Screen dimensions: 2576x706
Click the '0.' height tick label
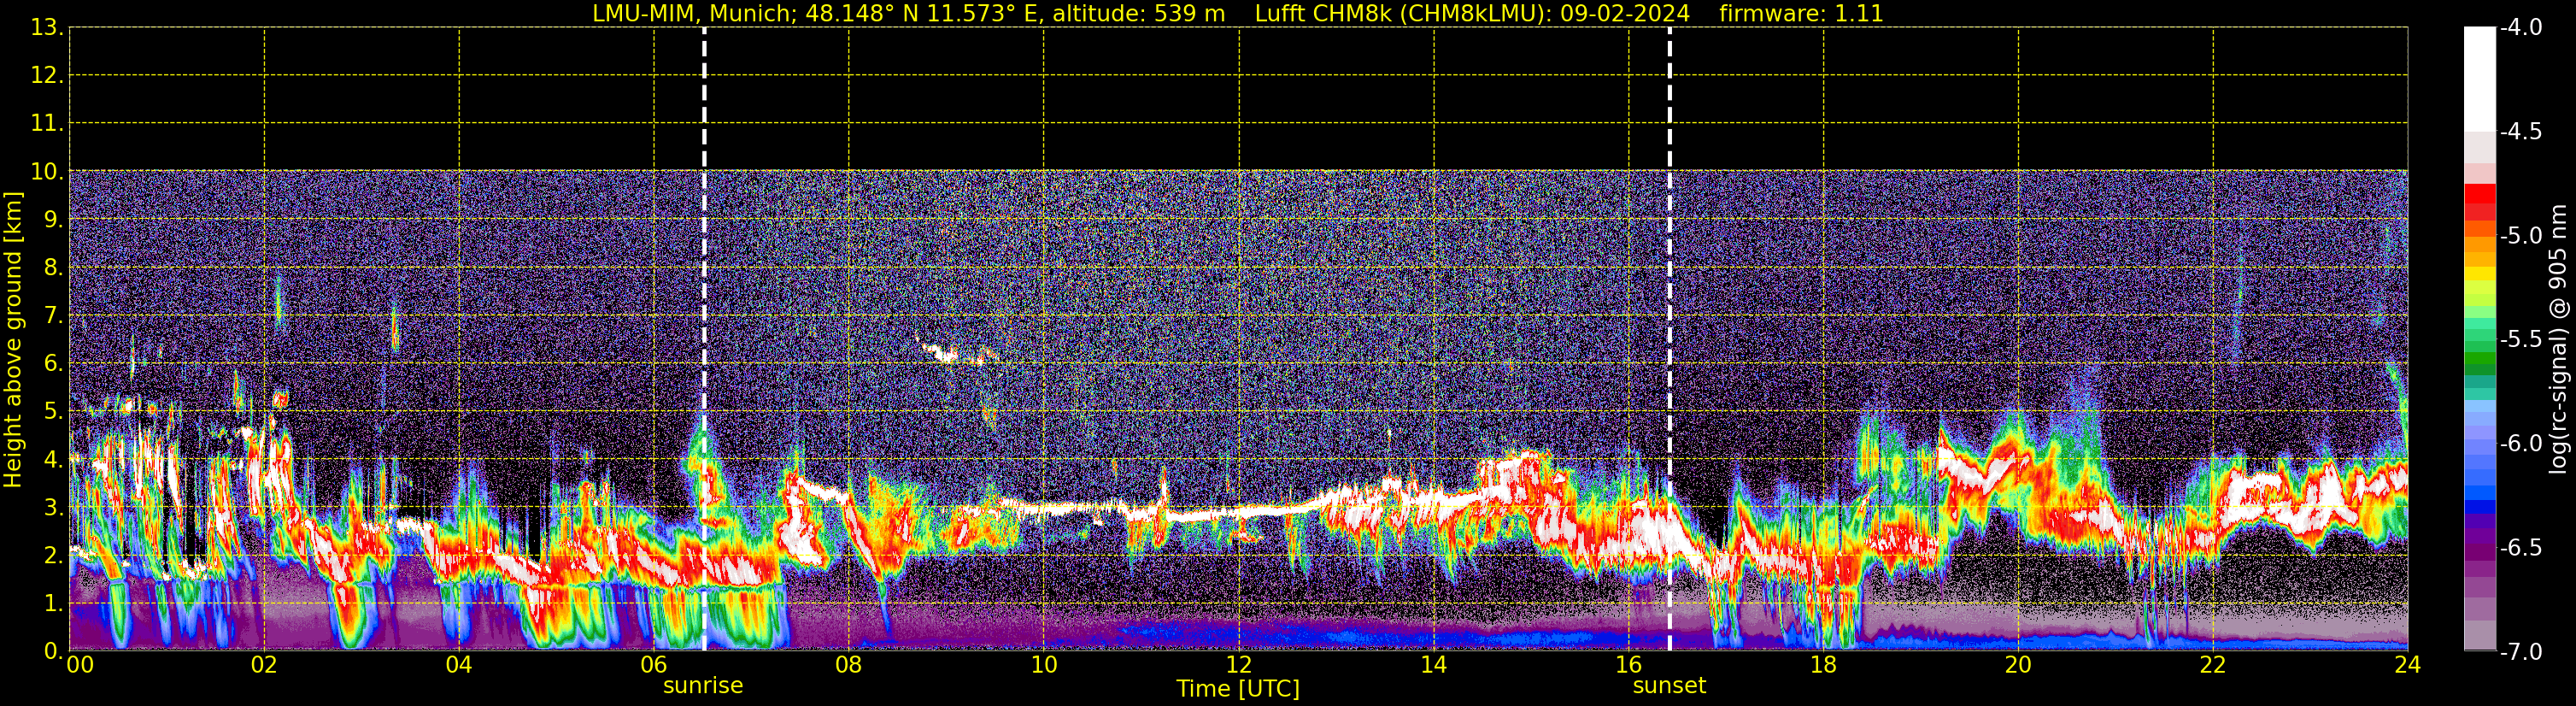53,651
